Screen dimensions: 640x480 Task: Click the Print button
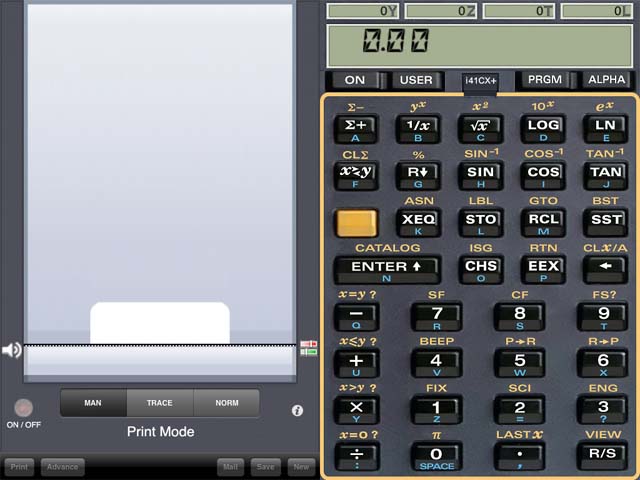(19, 467)
